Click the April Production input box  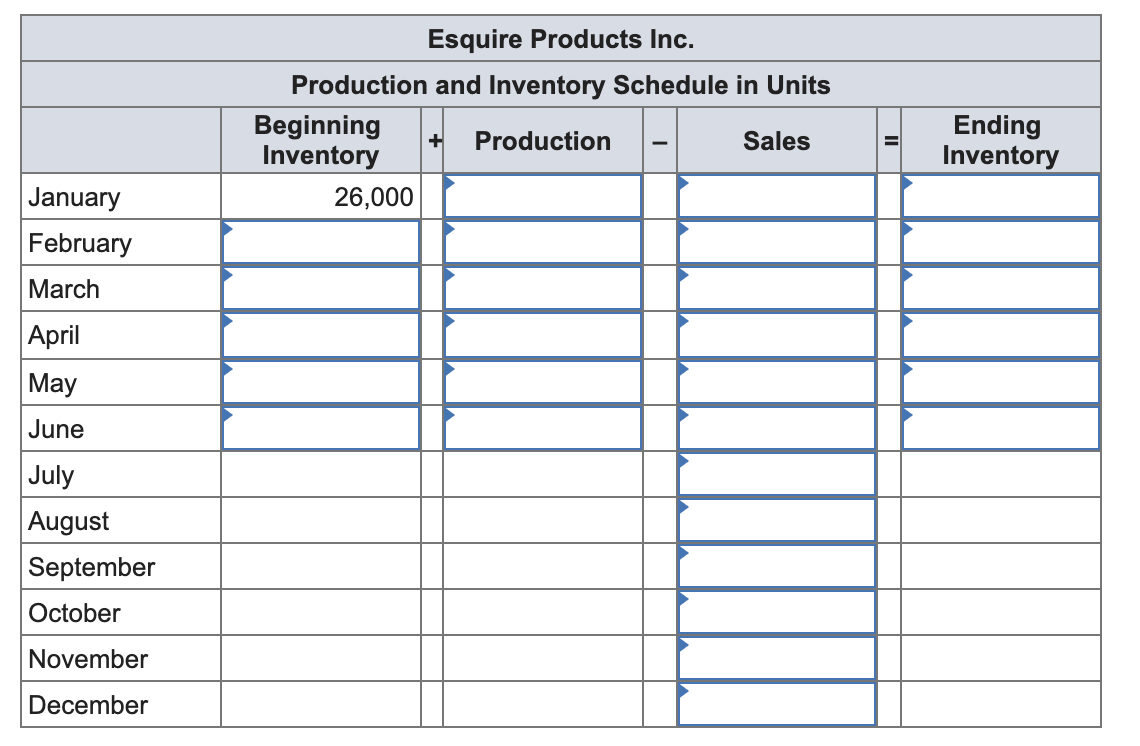tap(542, 335)
